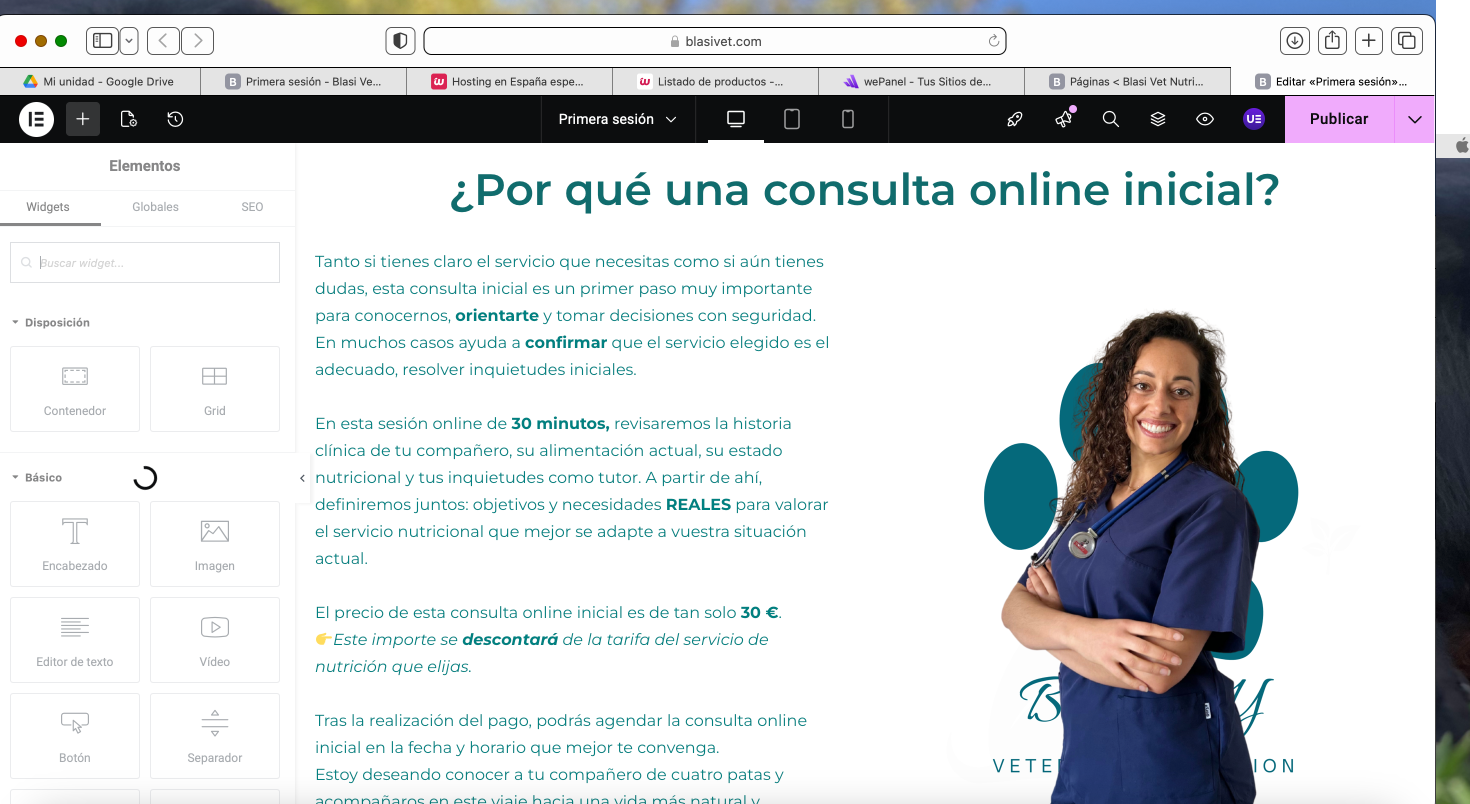Switch to the Globales tab
This screenshot has width=1470, height=804.
click(x=155, y=207)
